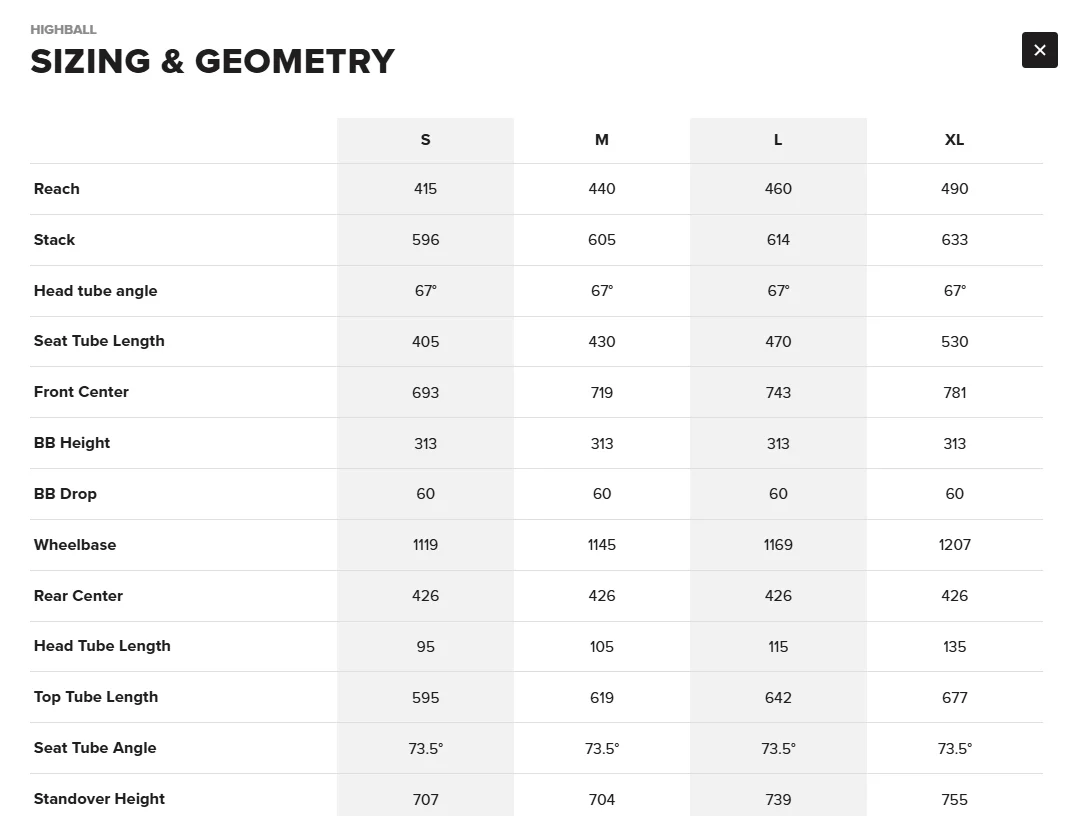The height and width of the screenshot is (816, 1069).
Task: Click the Seat Tube Length label
Action: pos(99,341)
